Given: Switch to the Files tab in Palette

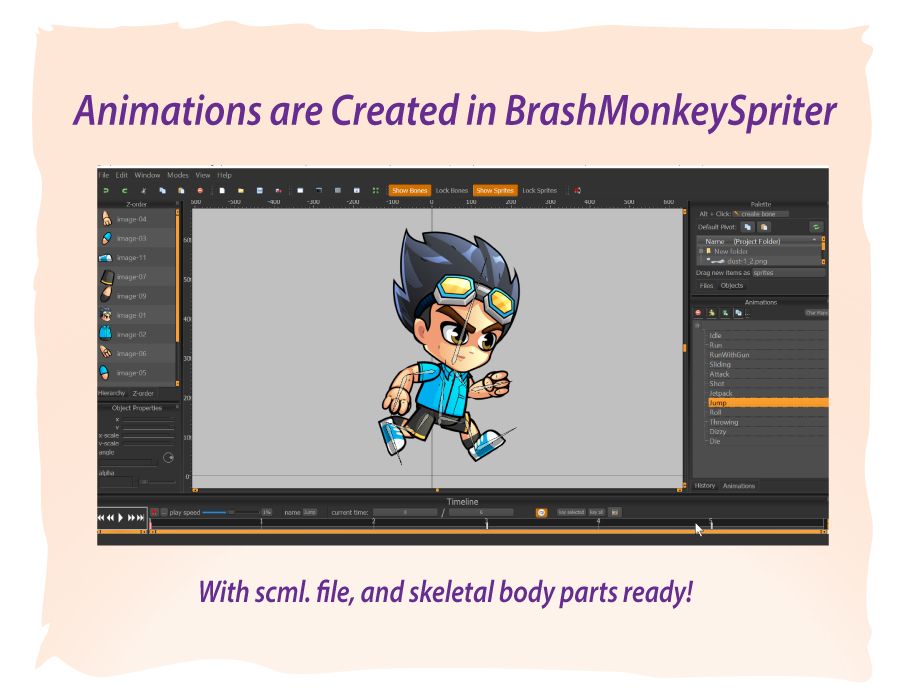Looking at the screenshot, I should (706, 286).
